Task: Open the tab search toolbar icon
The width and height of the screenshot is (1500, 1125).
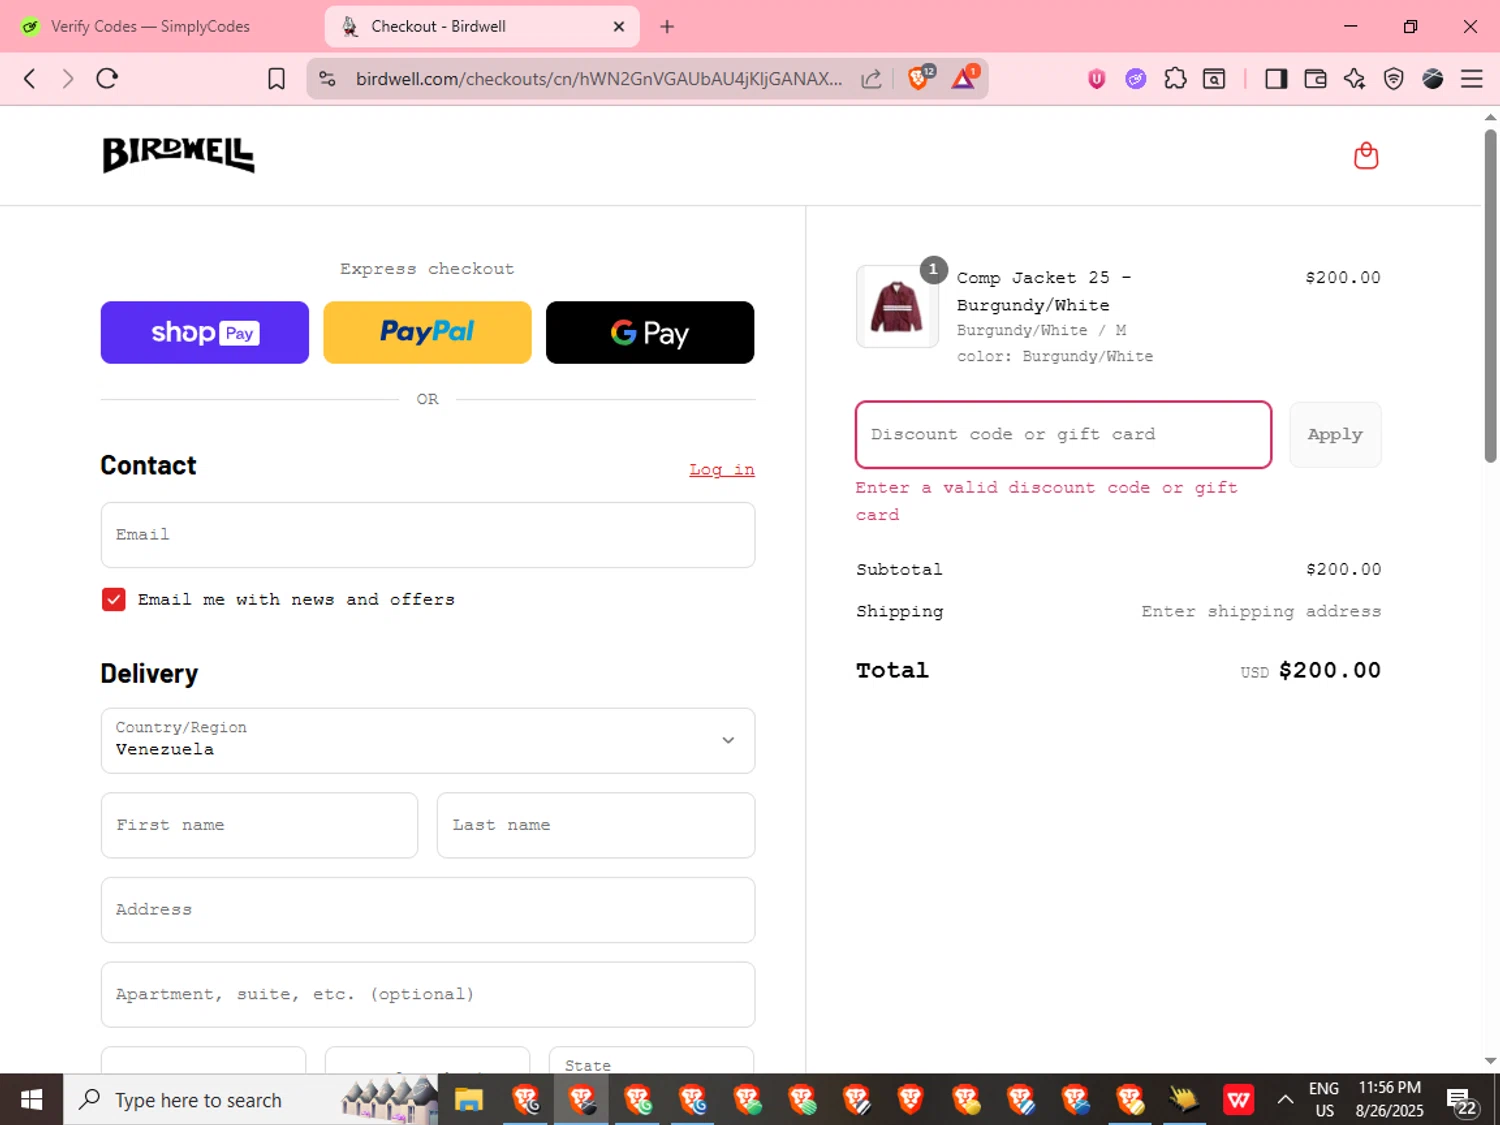Action: (x=1214, y=79)
